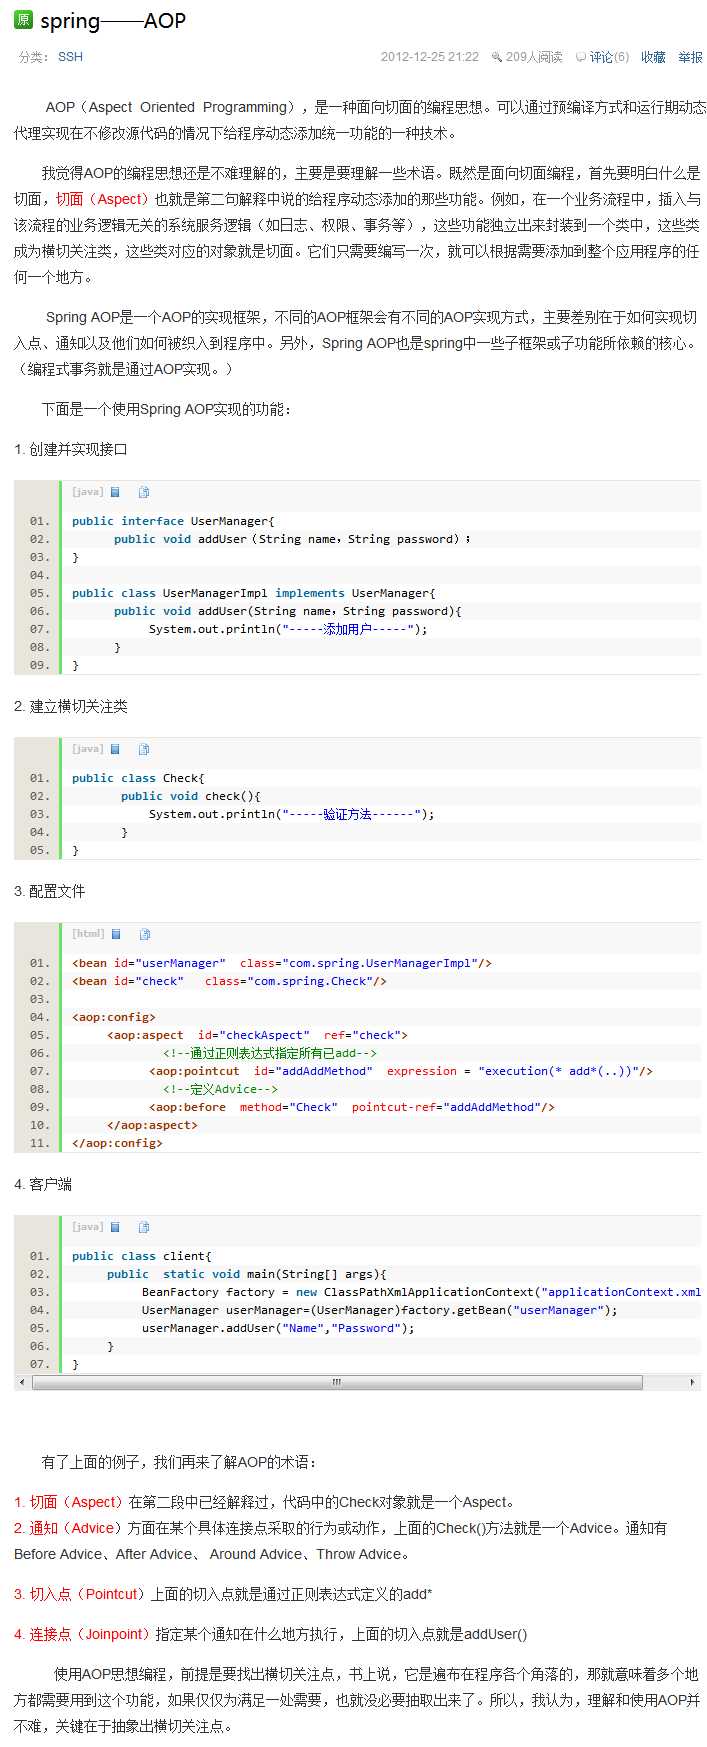707x1747 pixels.
Task: Click code line public class UserManagerImpl implements UserManager{
Action: [x=254, y=593]
